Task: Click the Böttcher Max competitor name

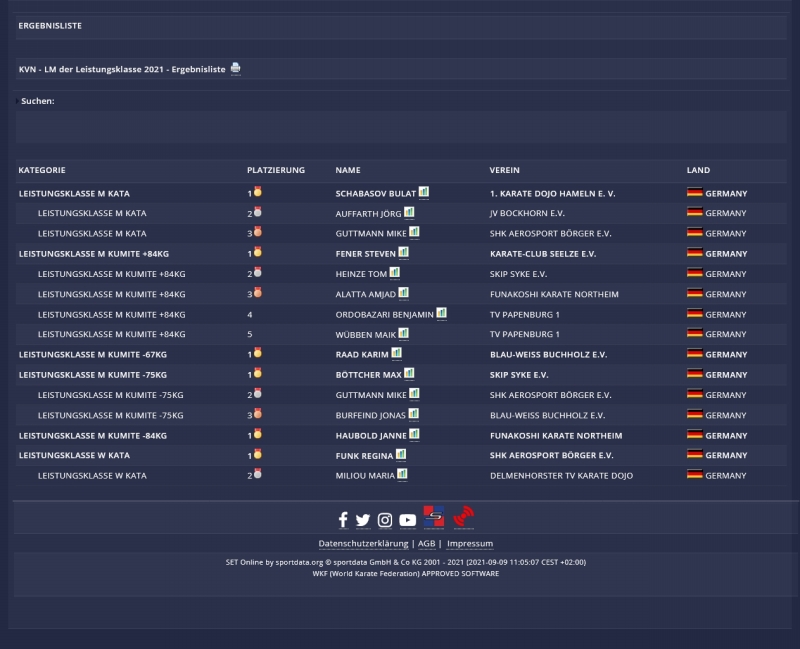Action: tap(368, 375)
